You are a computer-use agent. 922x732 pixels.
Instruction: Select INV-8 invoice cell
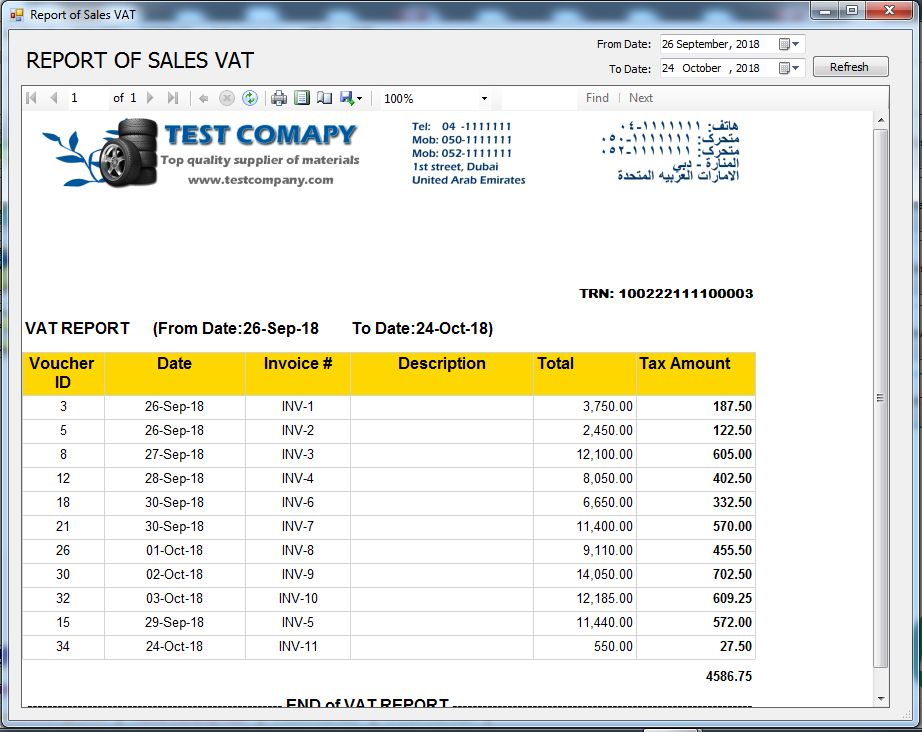pyautogui.click(x=298, y=551)
